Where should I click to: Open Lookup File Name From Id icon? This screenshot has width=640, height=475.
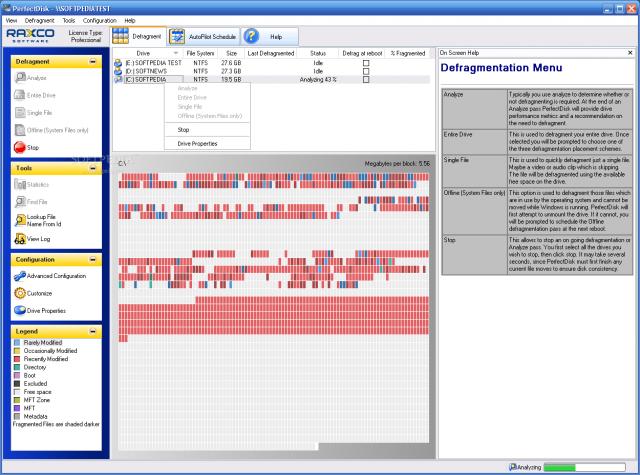[x=20, y=220]
